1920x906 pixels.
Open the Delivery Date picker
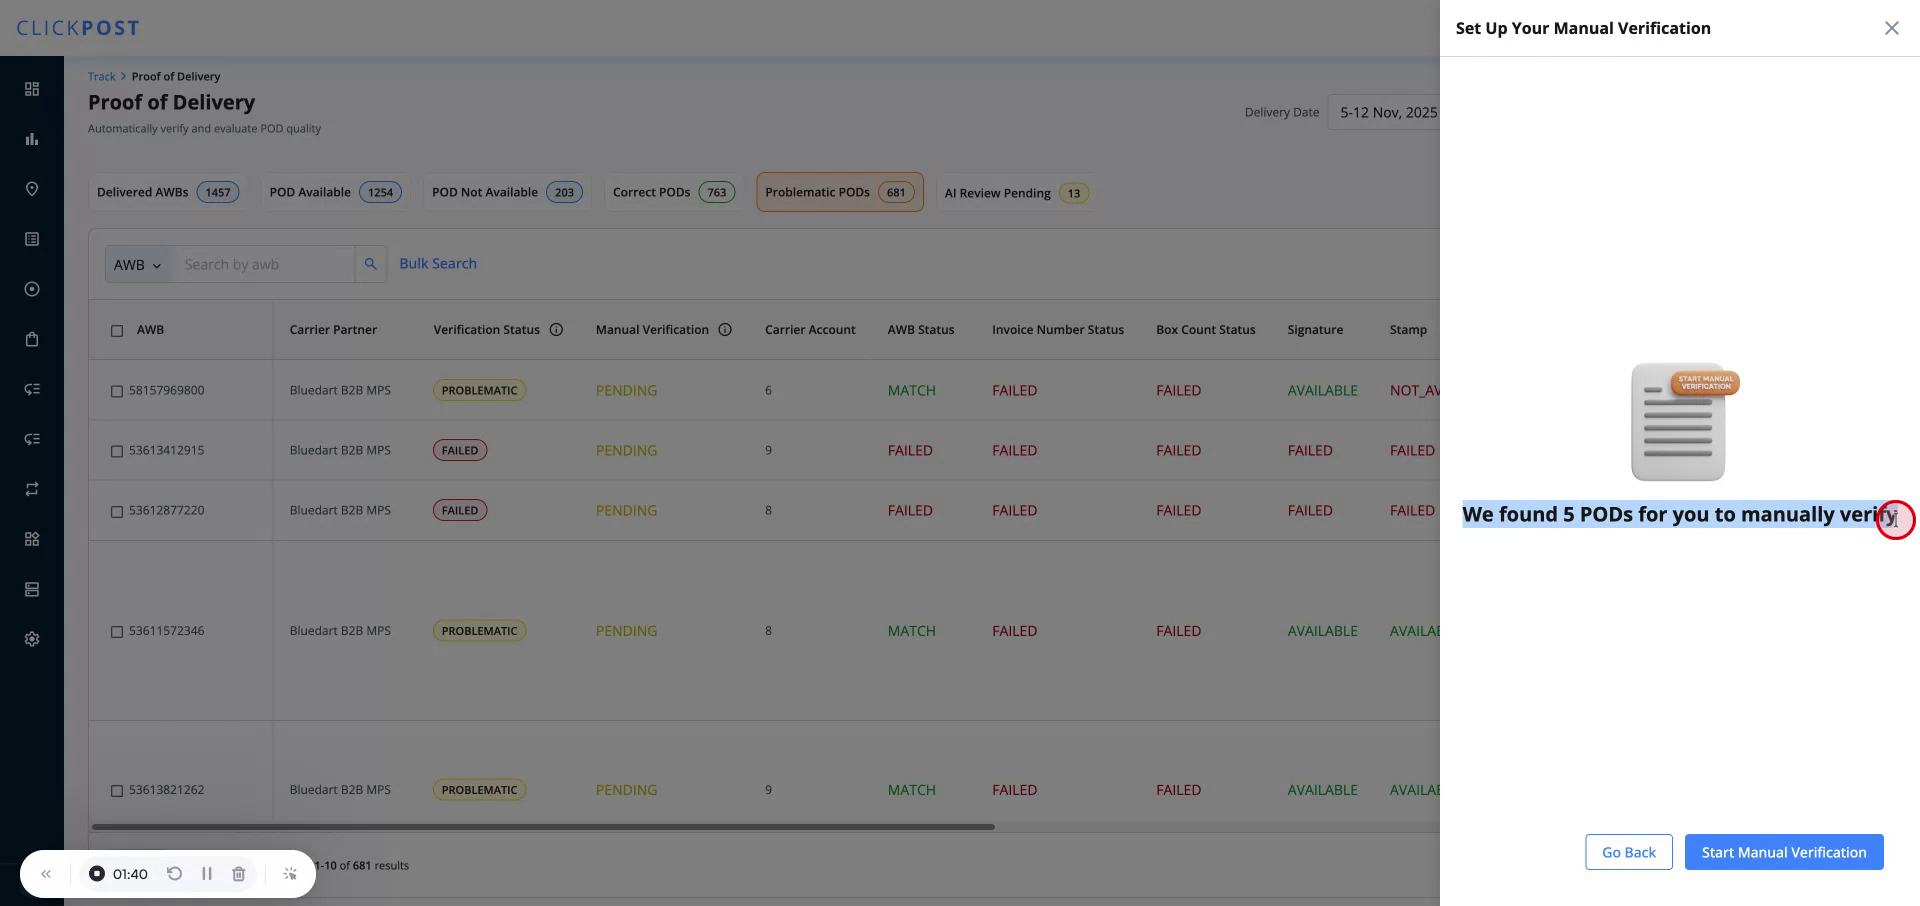tap(1390, 112)
